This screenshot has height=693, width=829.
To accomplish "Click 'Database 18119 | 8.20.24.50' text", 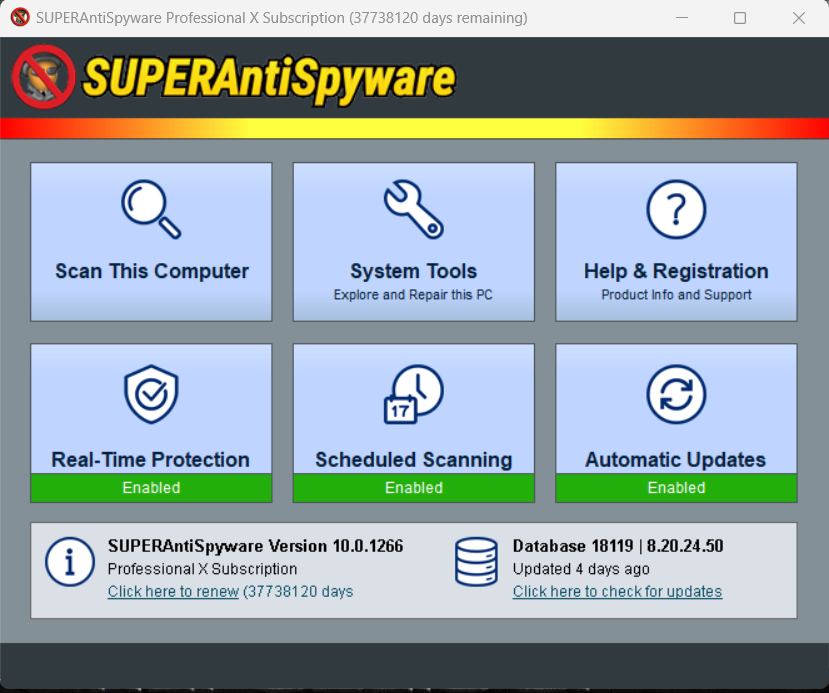I will (x=618, y=546).
